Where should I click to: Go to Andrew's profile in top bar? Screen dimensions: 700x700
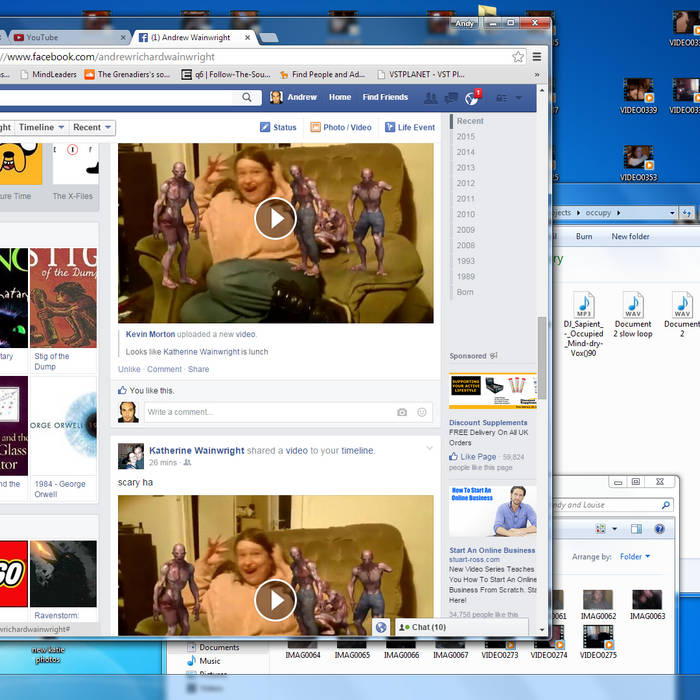click(x=293, y=97)
